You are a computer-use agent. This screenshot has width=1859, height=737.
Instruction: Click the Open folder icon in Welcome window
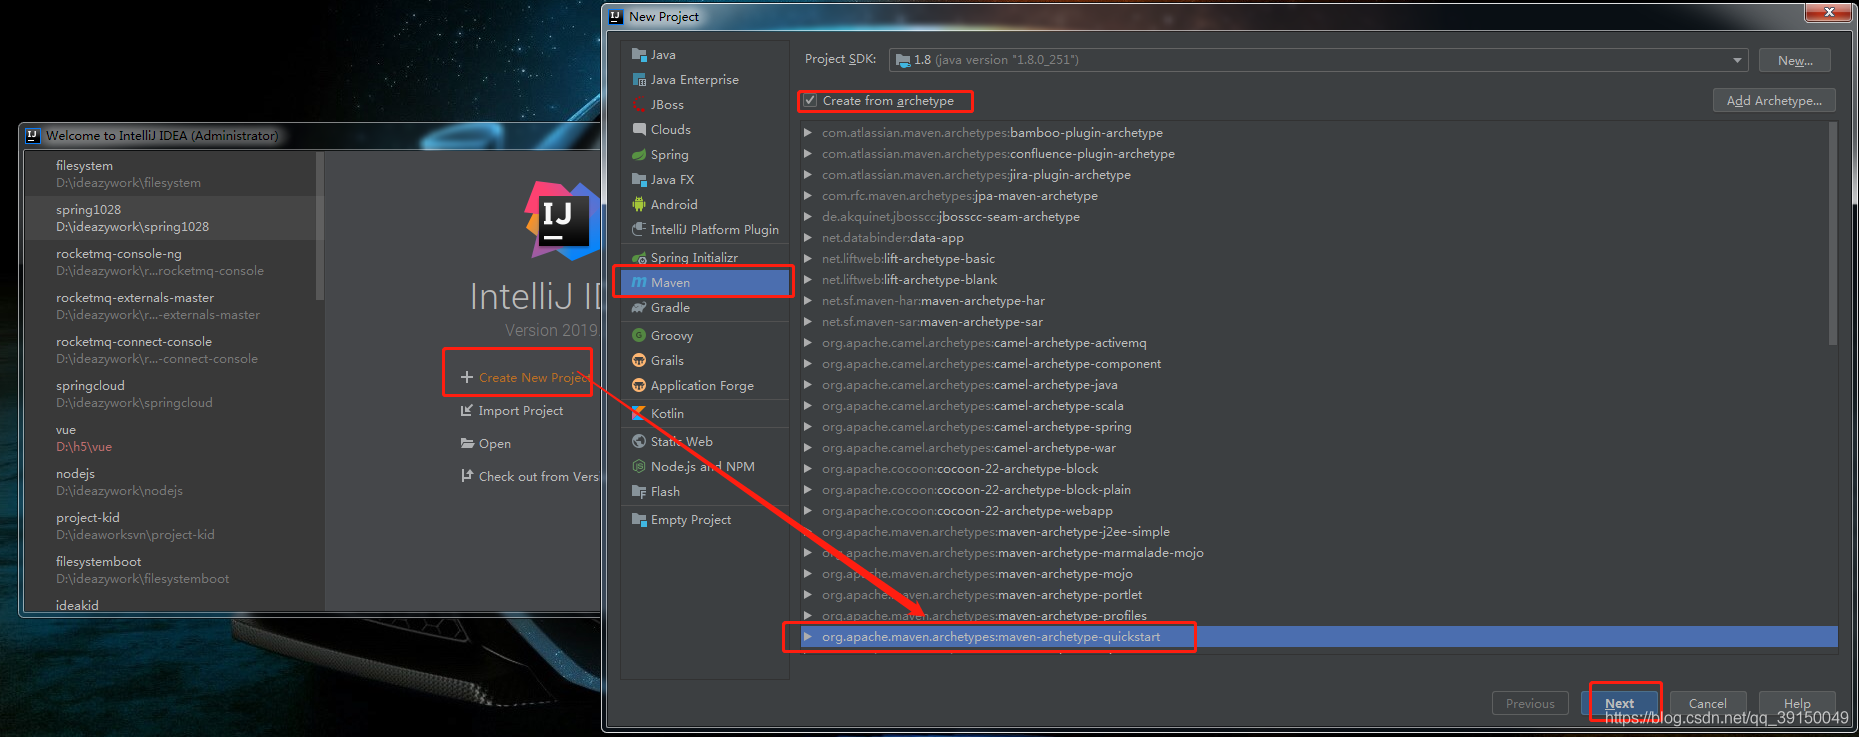click(x=467, y=443)
